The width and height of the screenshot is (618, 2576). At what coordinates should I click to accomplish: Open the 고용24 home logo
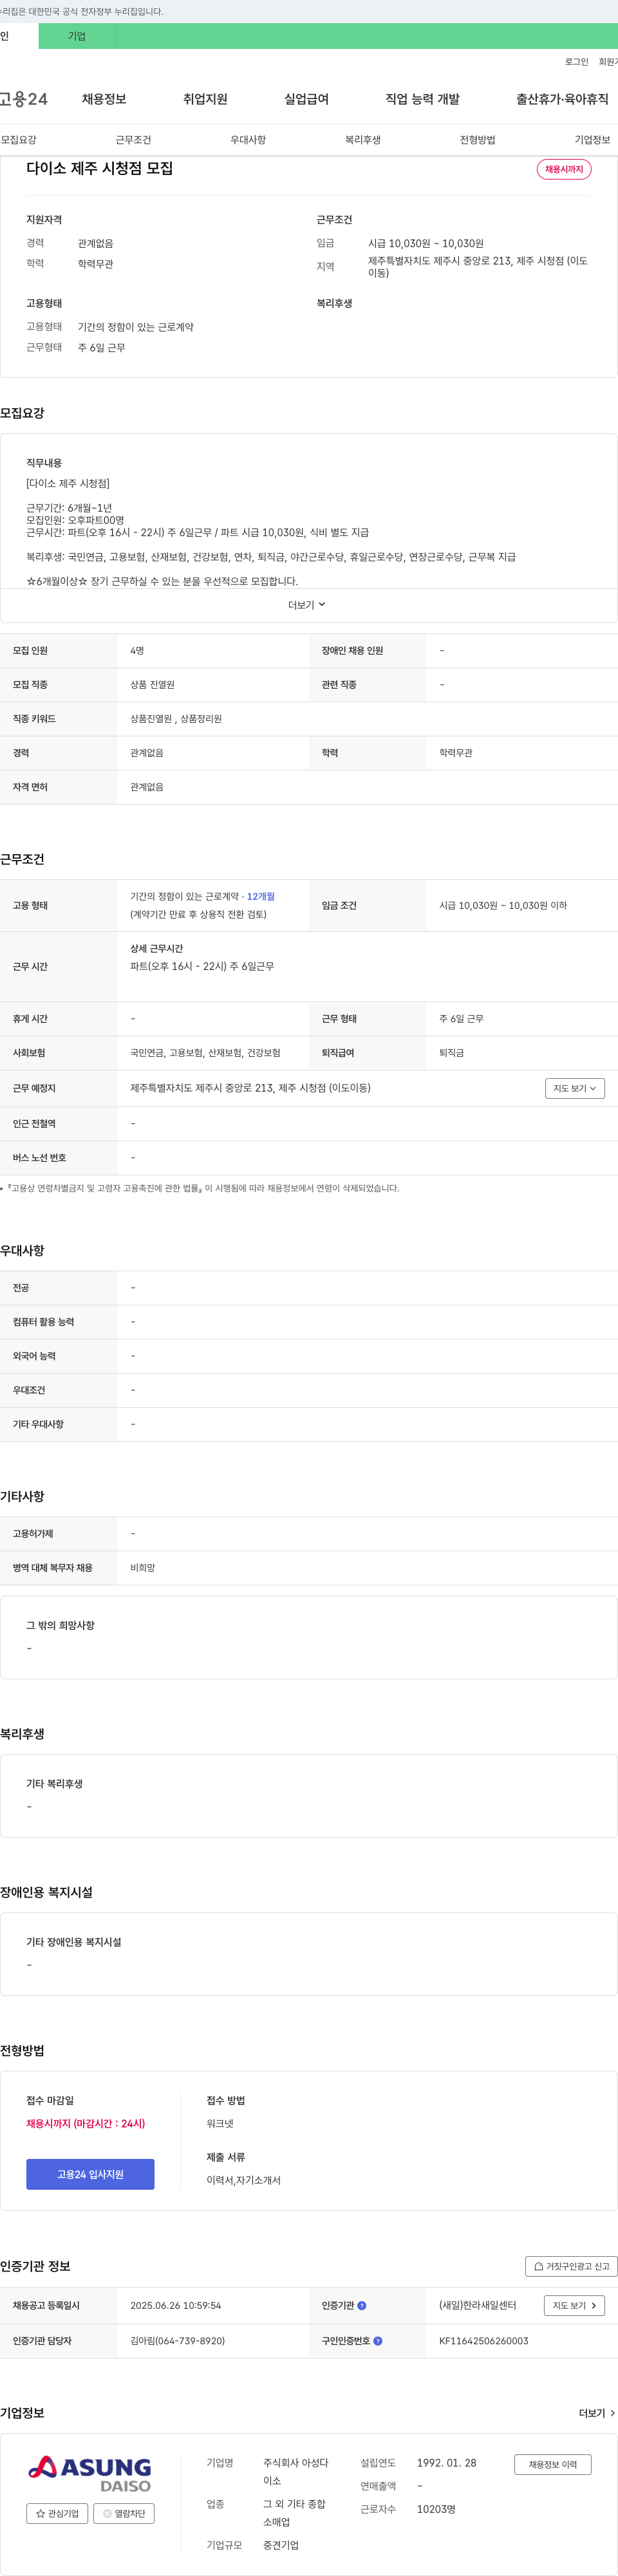[24, 99]
